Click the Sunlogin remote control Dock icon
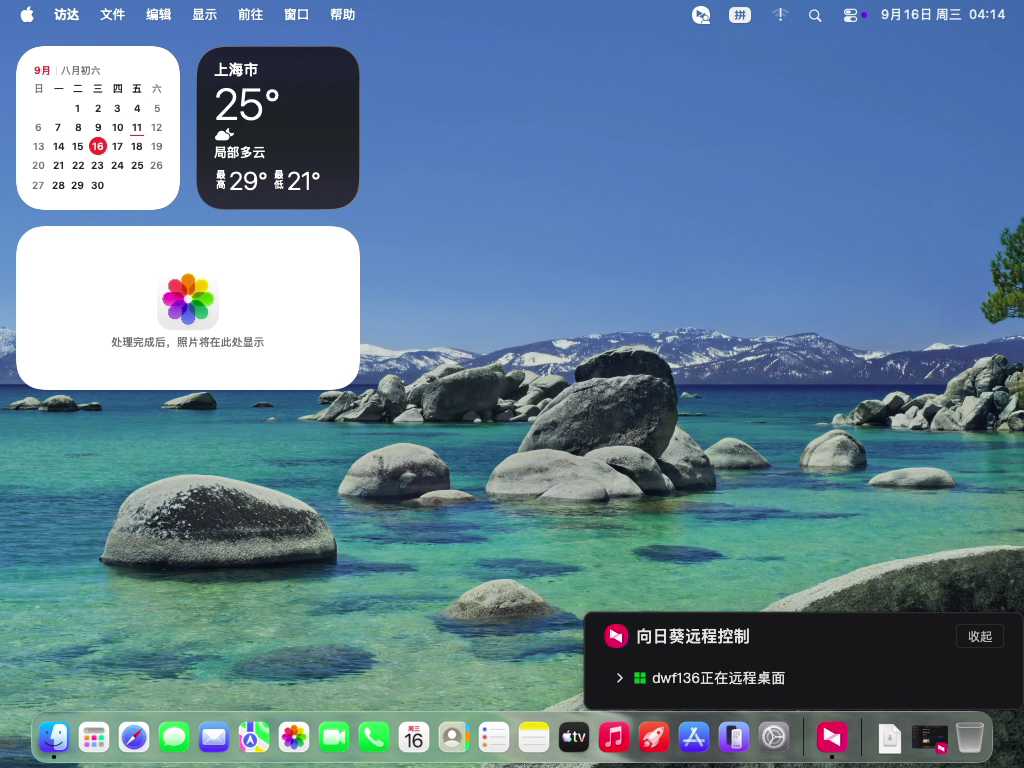Screen dimensions: 1024x768 point(832,737)
